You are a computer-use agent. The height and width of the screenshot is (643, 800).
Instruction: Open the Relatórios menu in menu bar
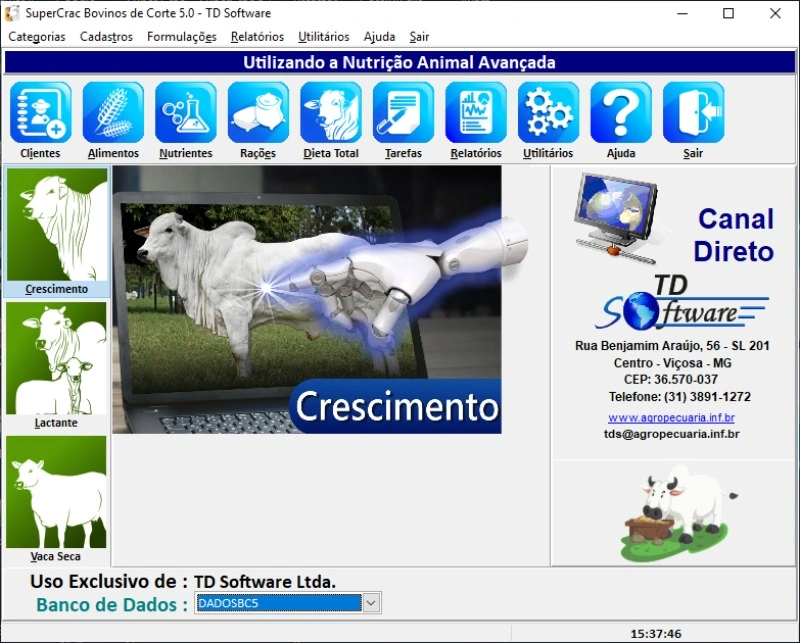click(257, 37)
